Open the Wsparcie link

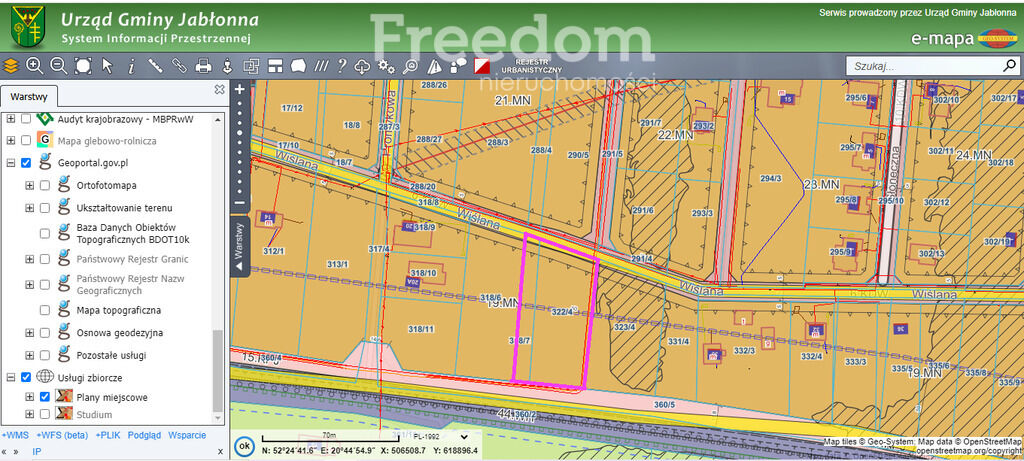187,435
